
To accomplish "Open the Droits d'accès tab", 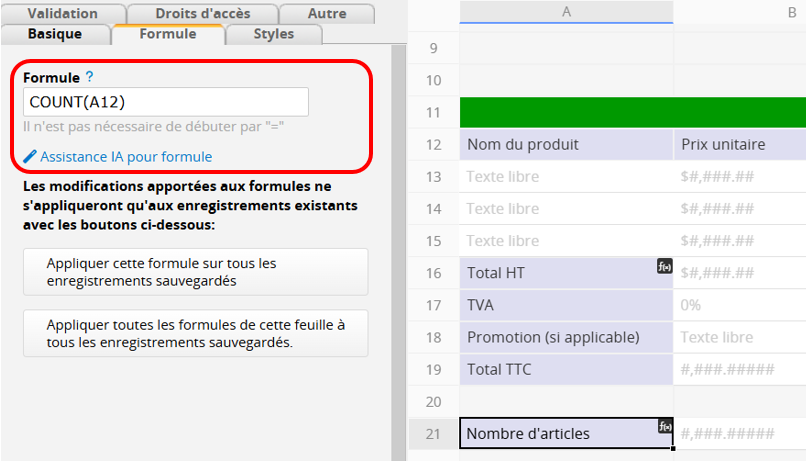I will [203, 14].
